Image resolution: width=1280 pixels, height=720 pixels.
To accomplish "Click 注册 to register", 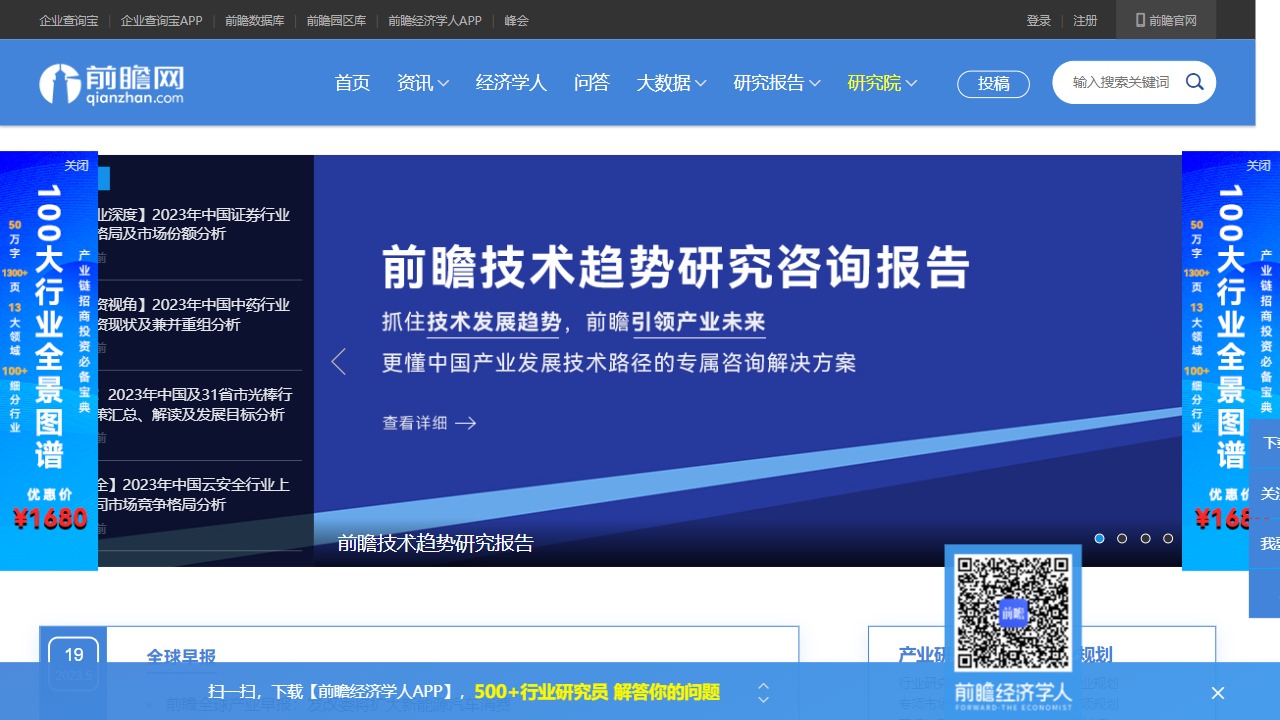I will point(1085,20).
